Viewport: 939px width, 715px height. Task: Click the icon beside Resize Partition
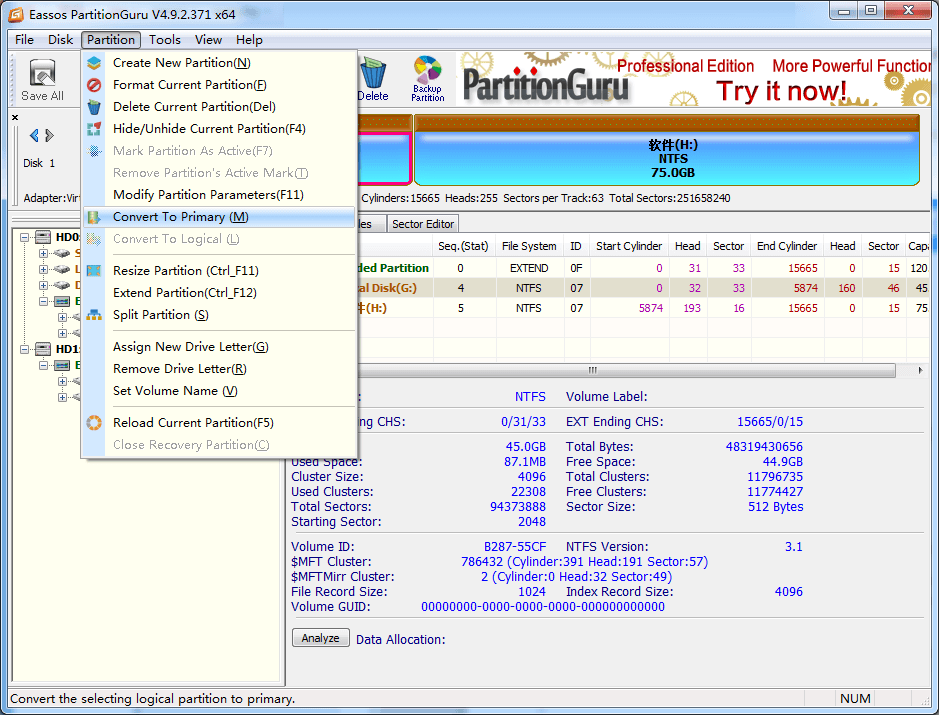tap(94, 271)
